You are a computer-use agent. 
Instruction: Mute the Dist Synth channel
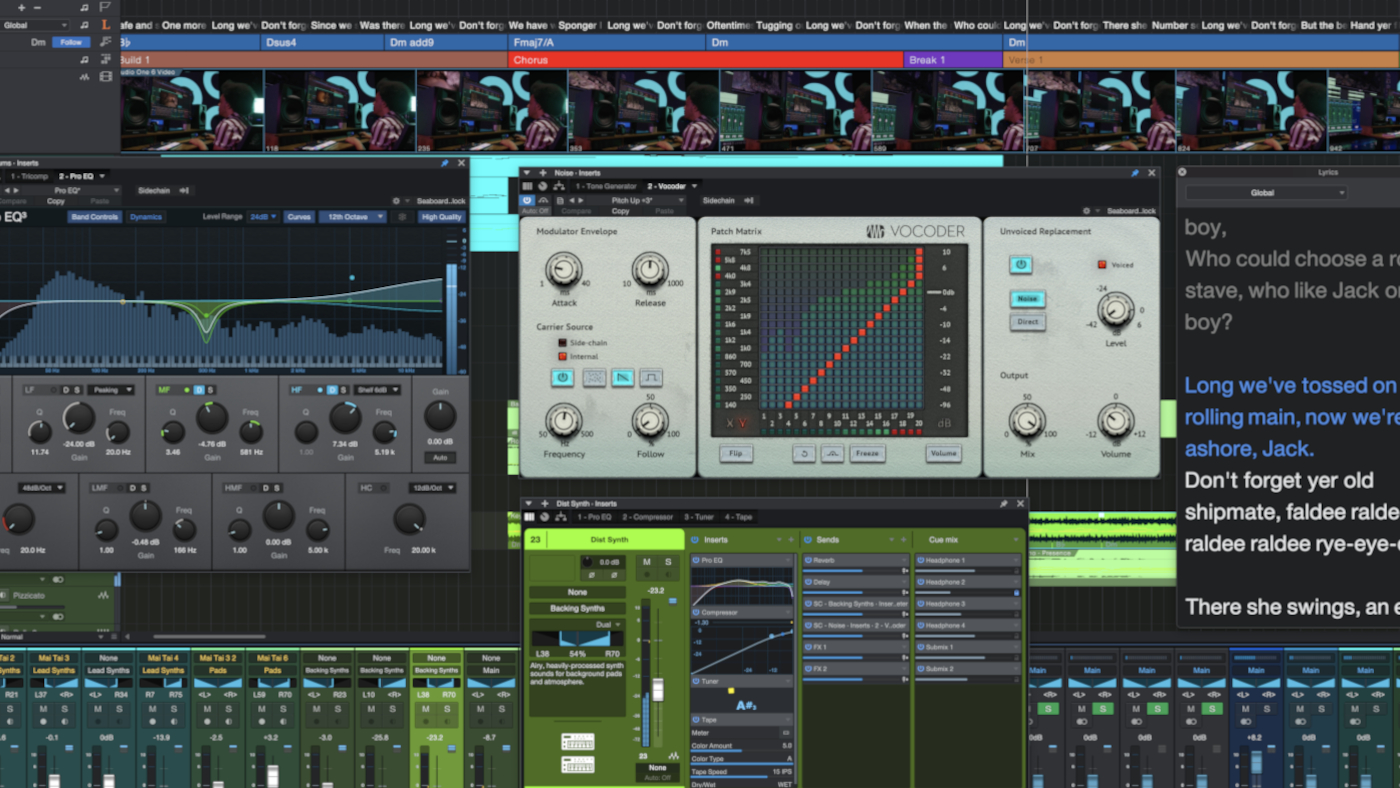(646, 562)
